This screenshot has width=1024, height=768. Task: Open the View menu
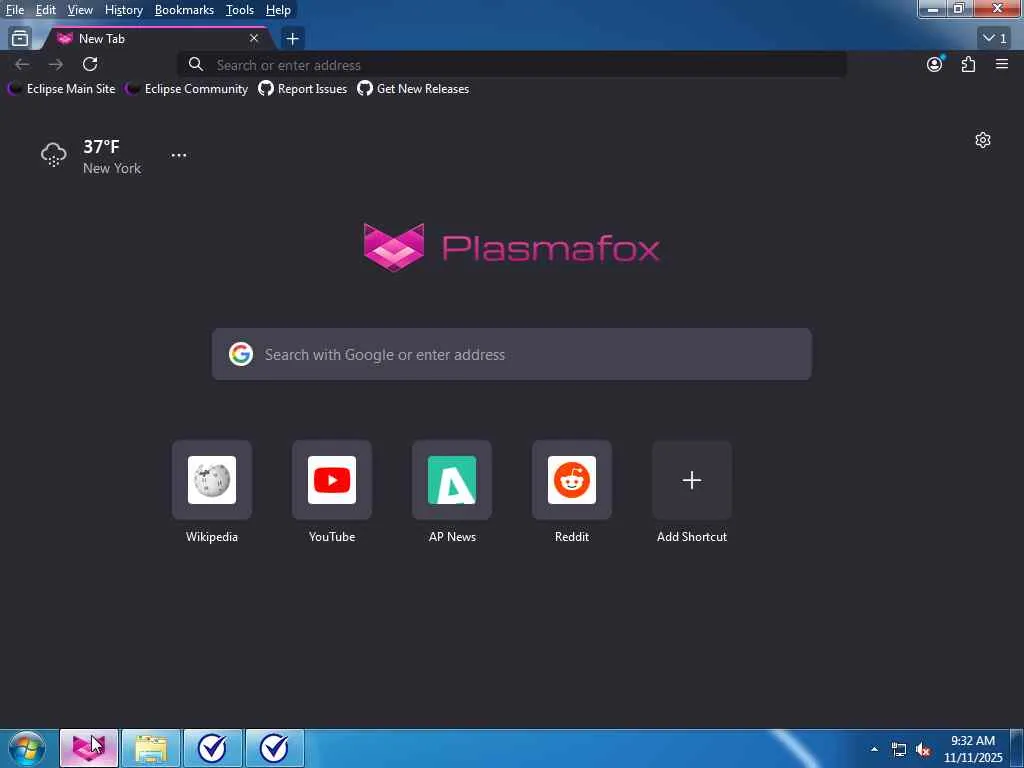[x=80, y=10]
